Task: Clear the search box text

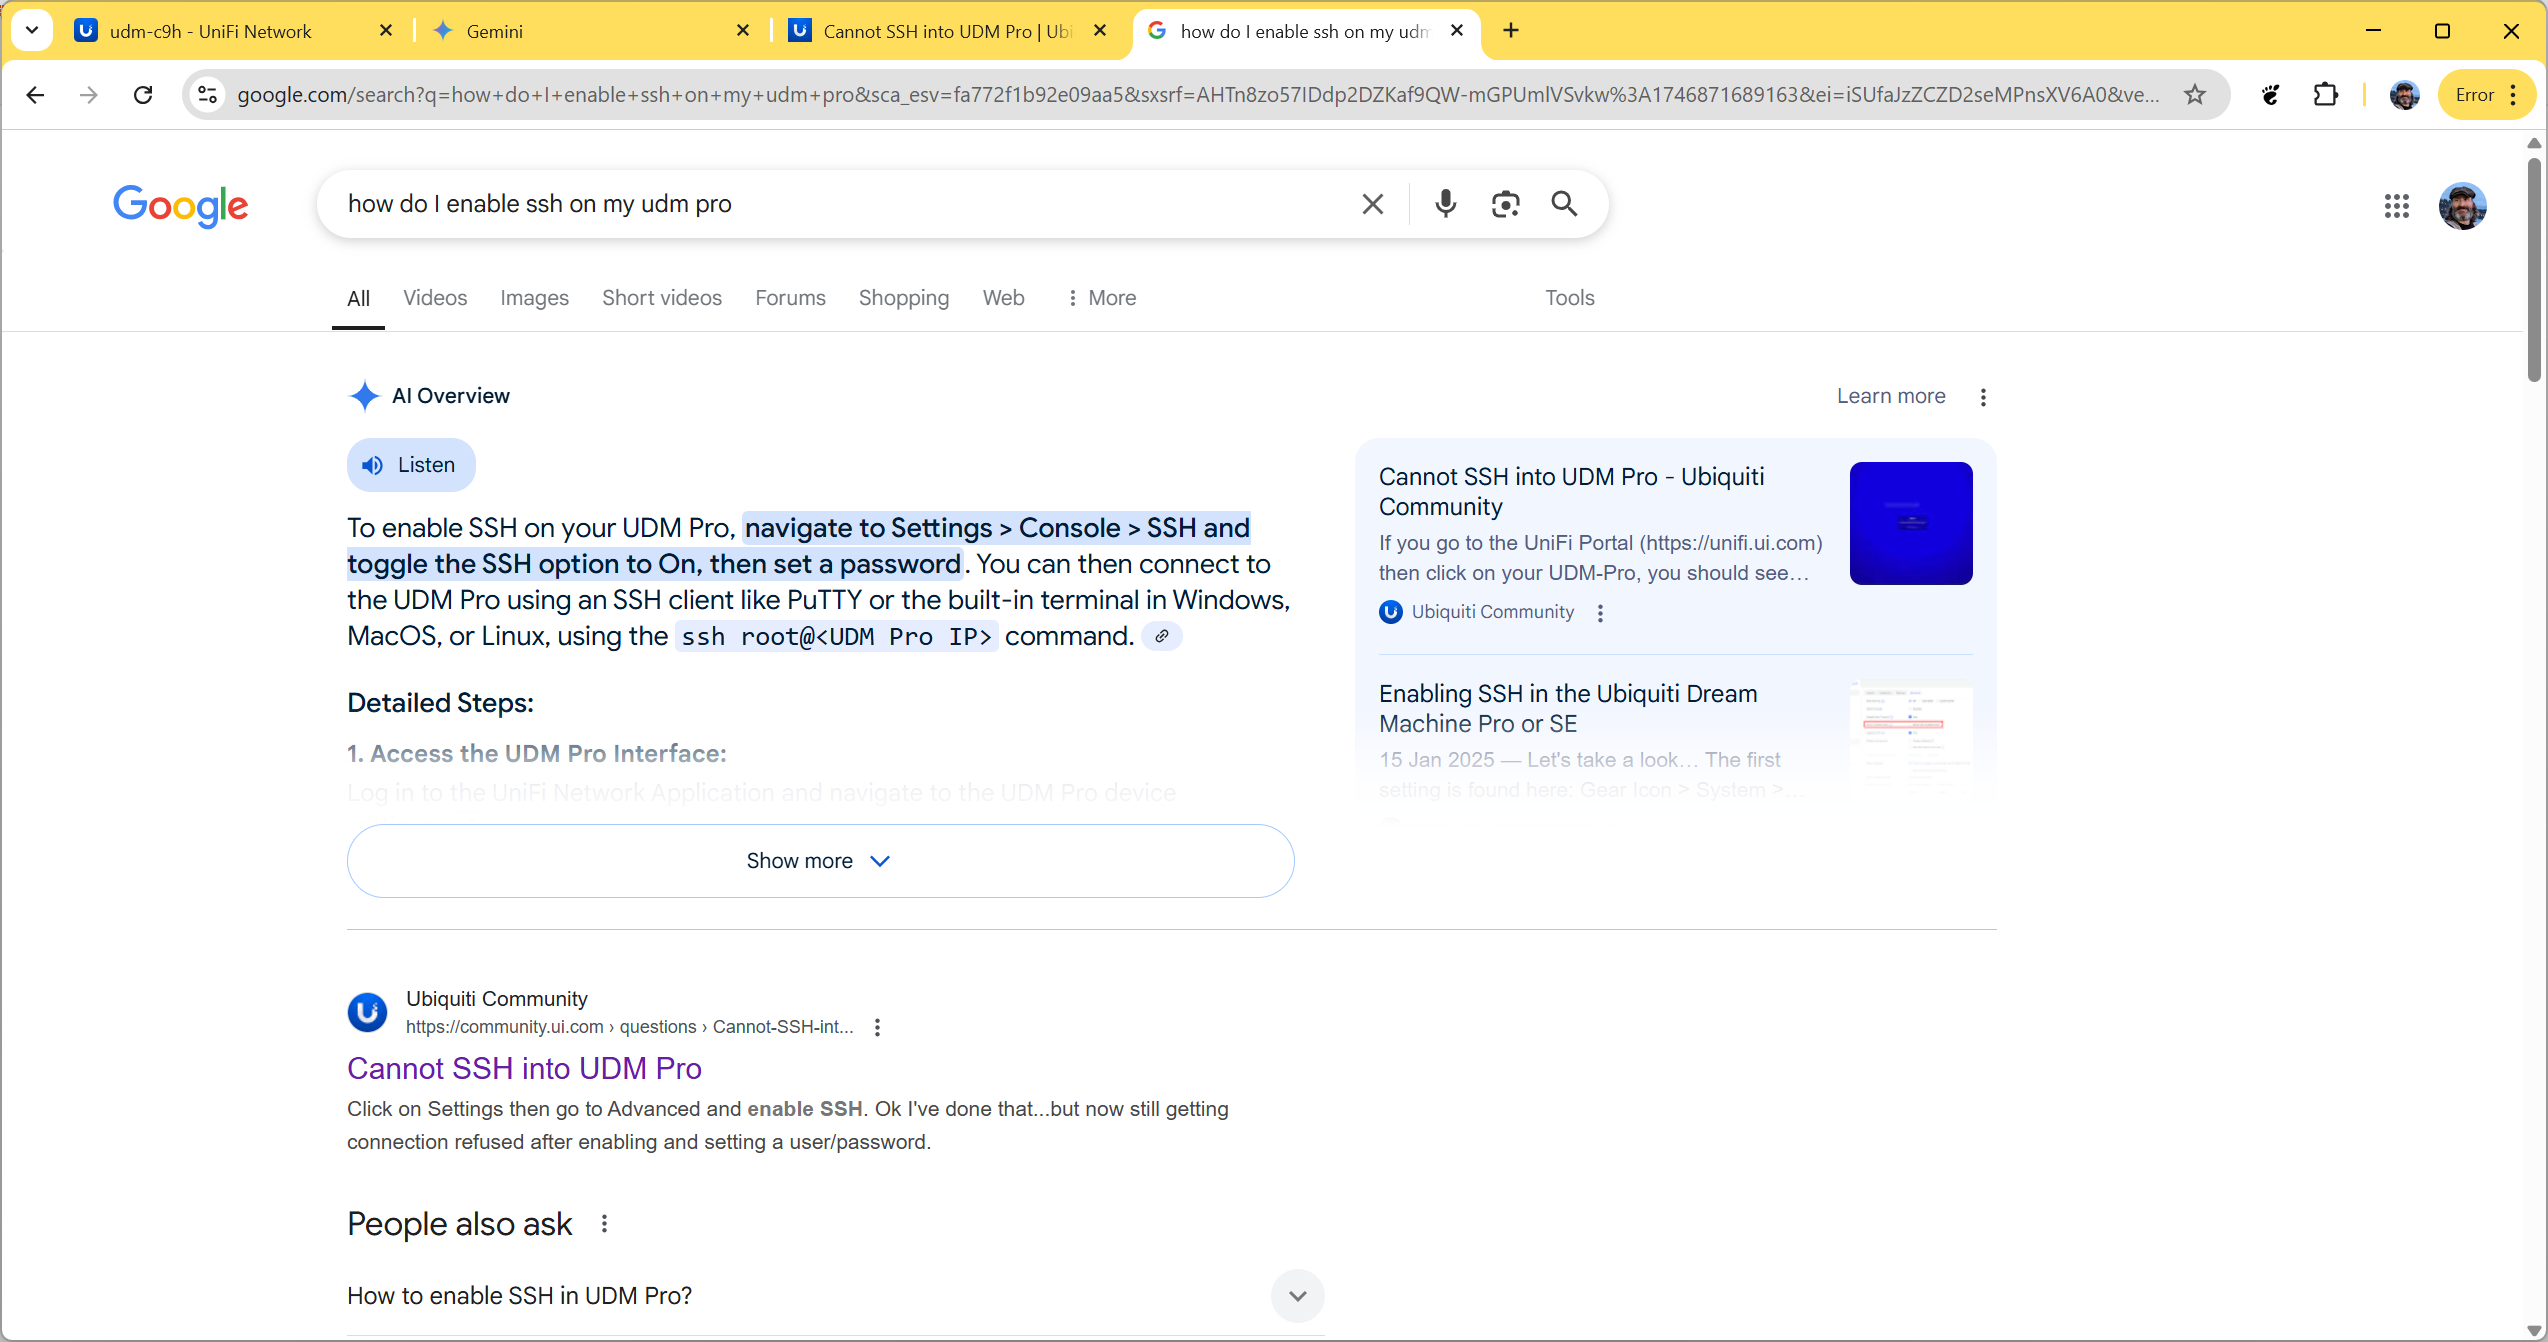Action: (1372, 204)
